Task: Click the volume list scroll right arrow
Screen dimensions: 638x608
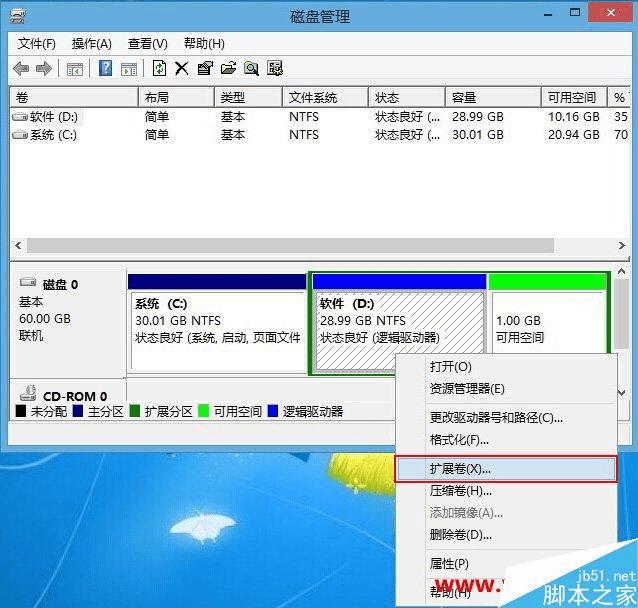Action: tap(622, 245)
